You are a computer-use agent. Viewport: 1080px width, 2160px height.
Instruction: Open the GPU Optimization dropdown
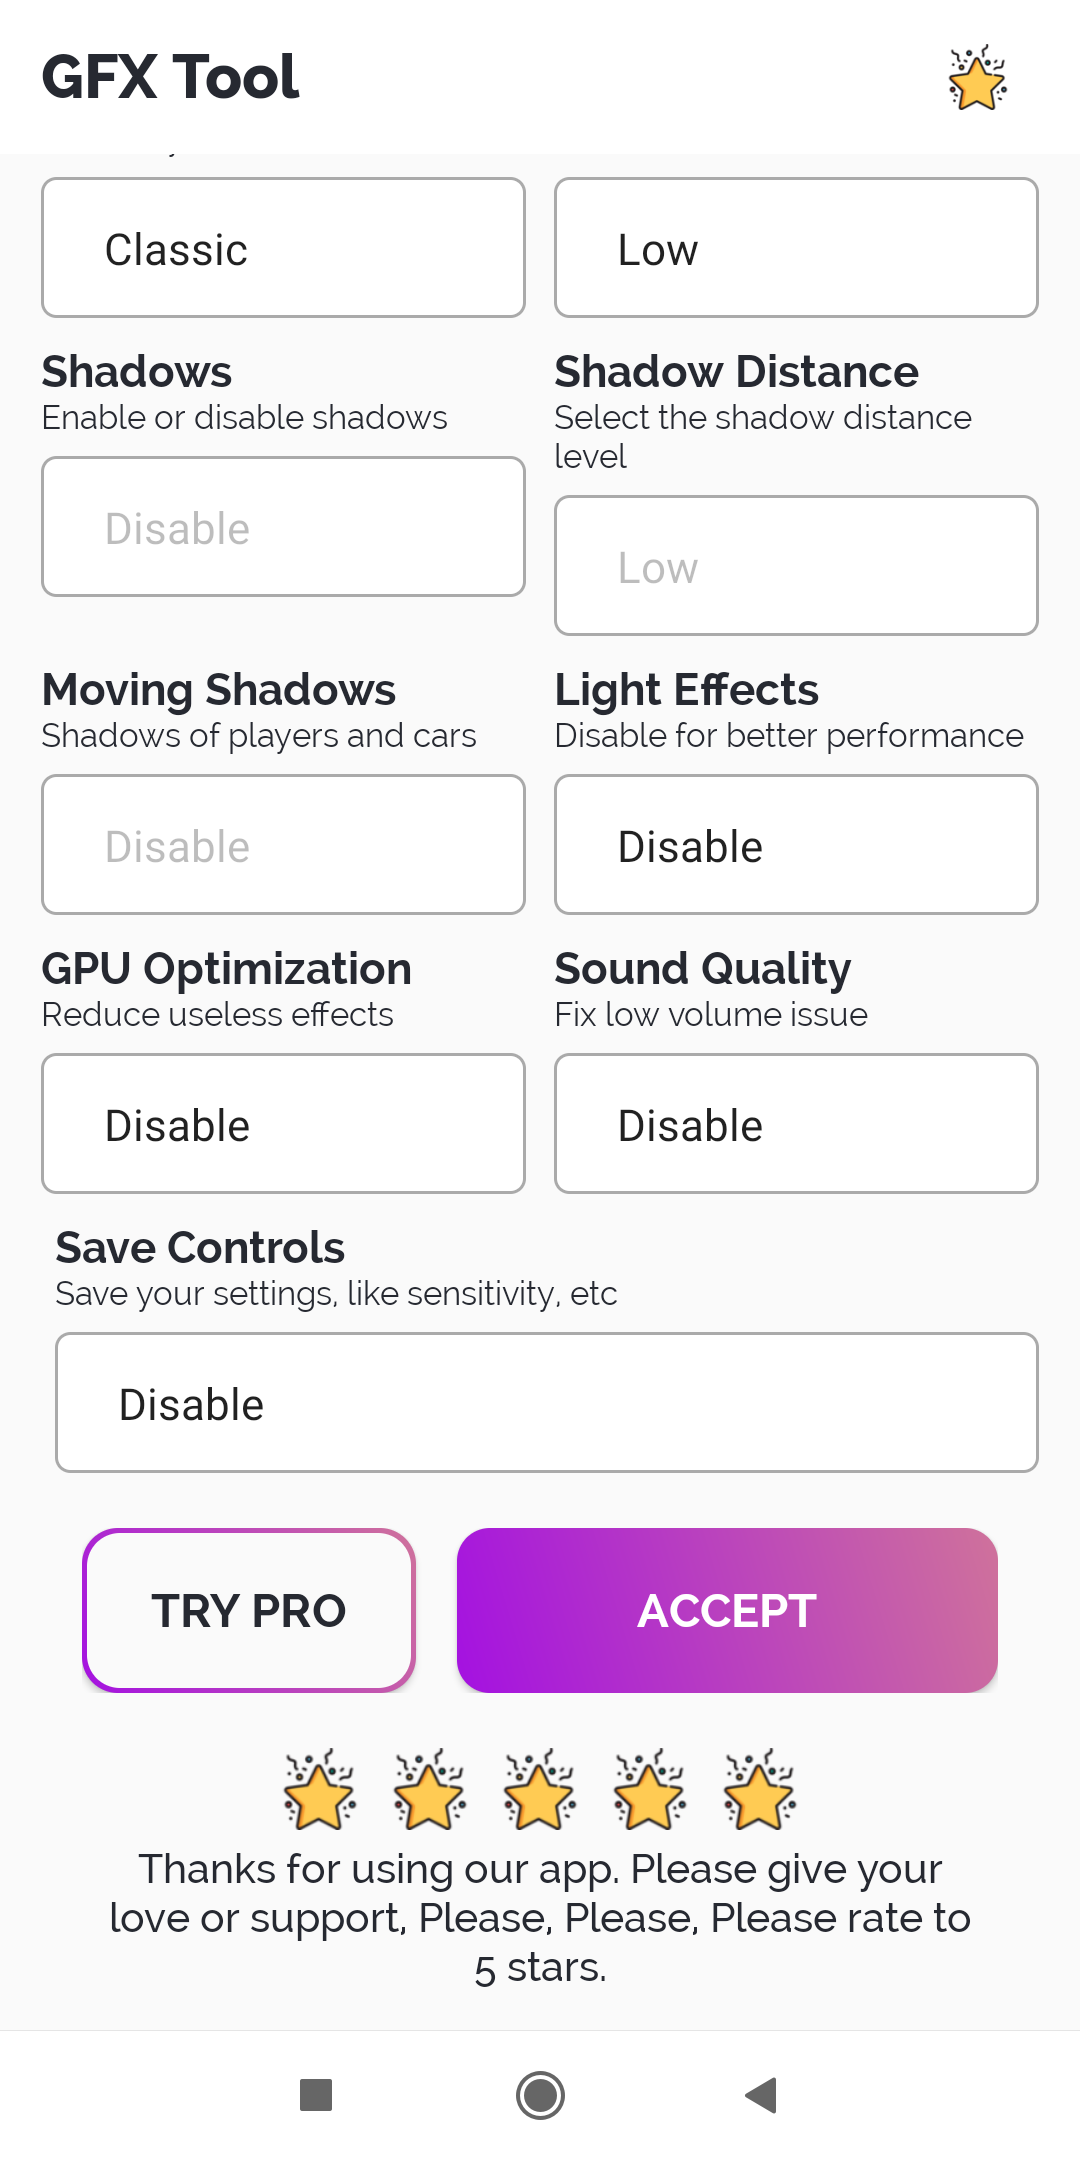[283, 1124]
